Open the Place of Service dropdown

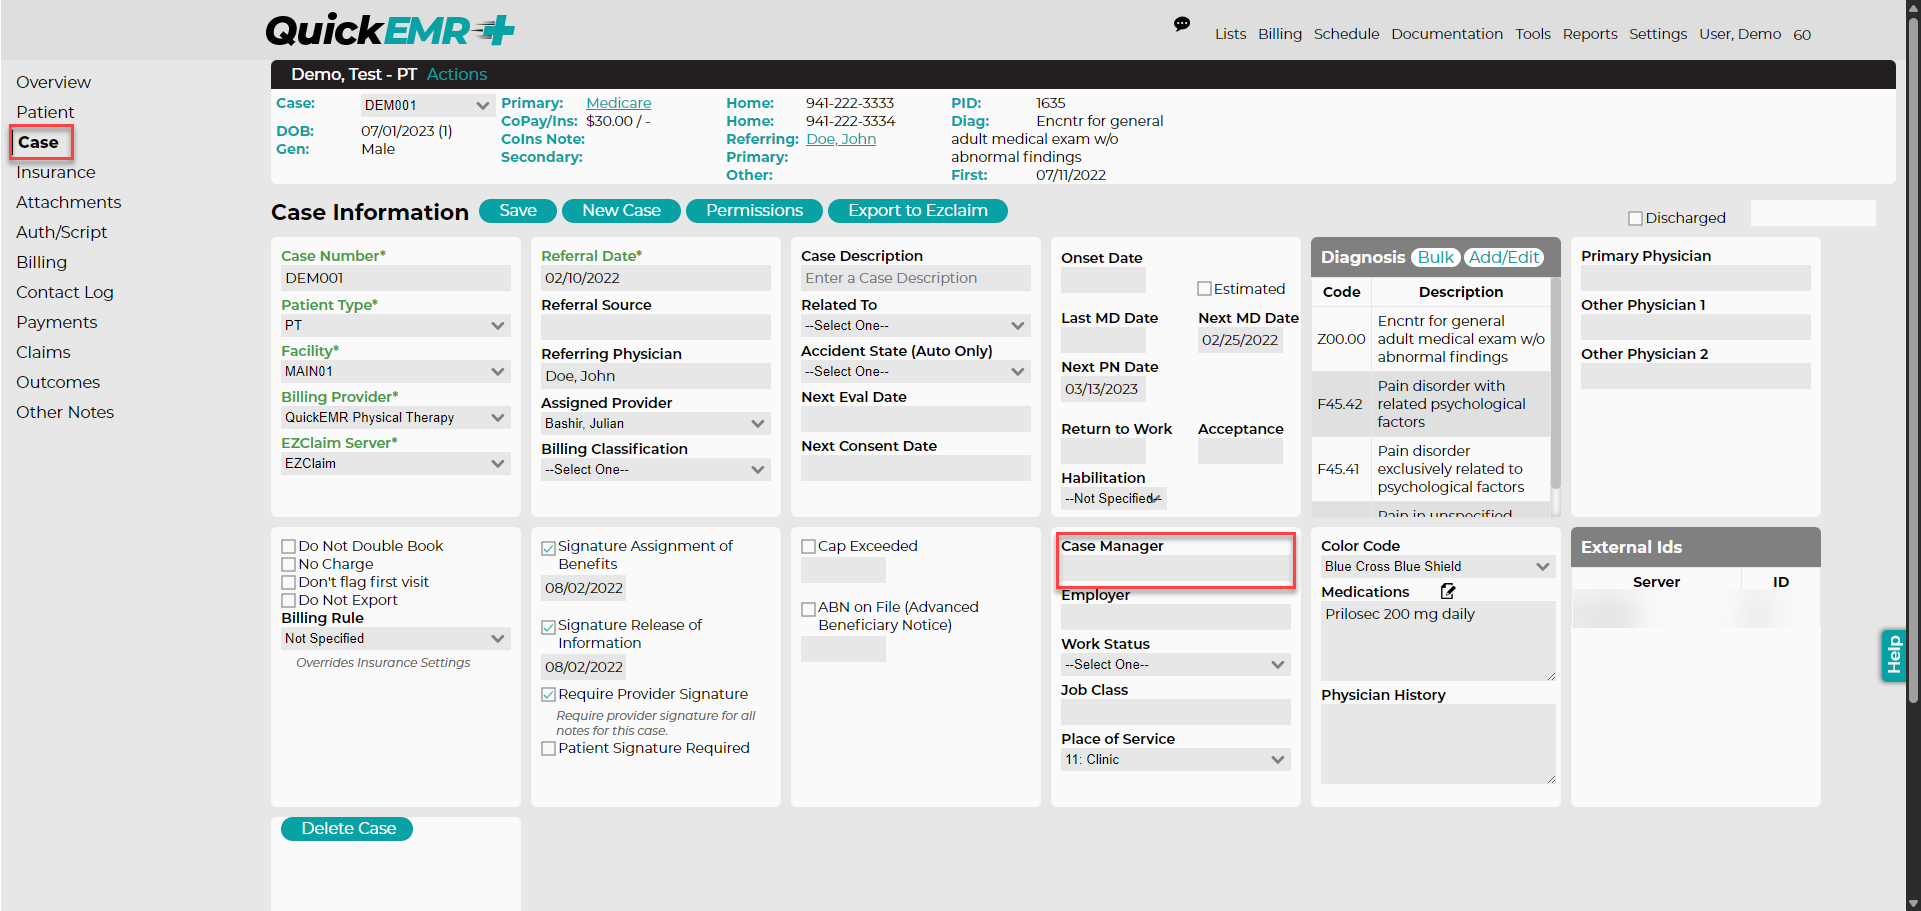[x=1176, y=759]
